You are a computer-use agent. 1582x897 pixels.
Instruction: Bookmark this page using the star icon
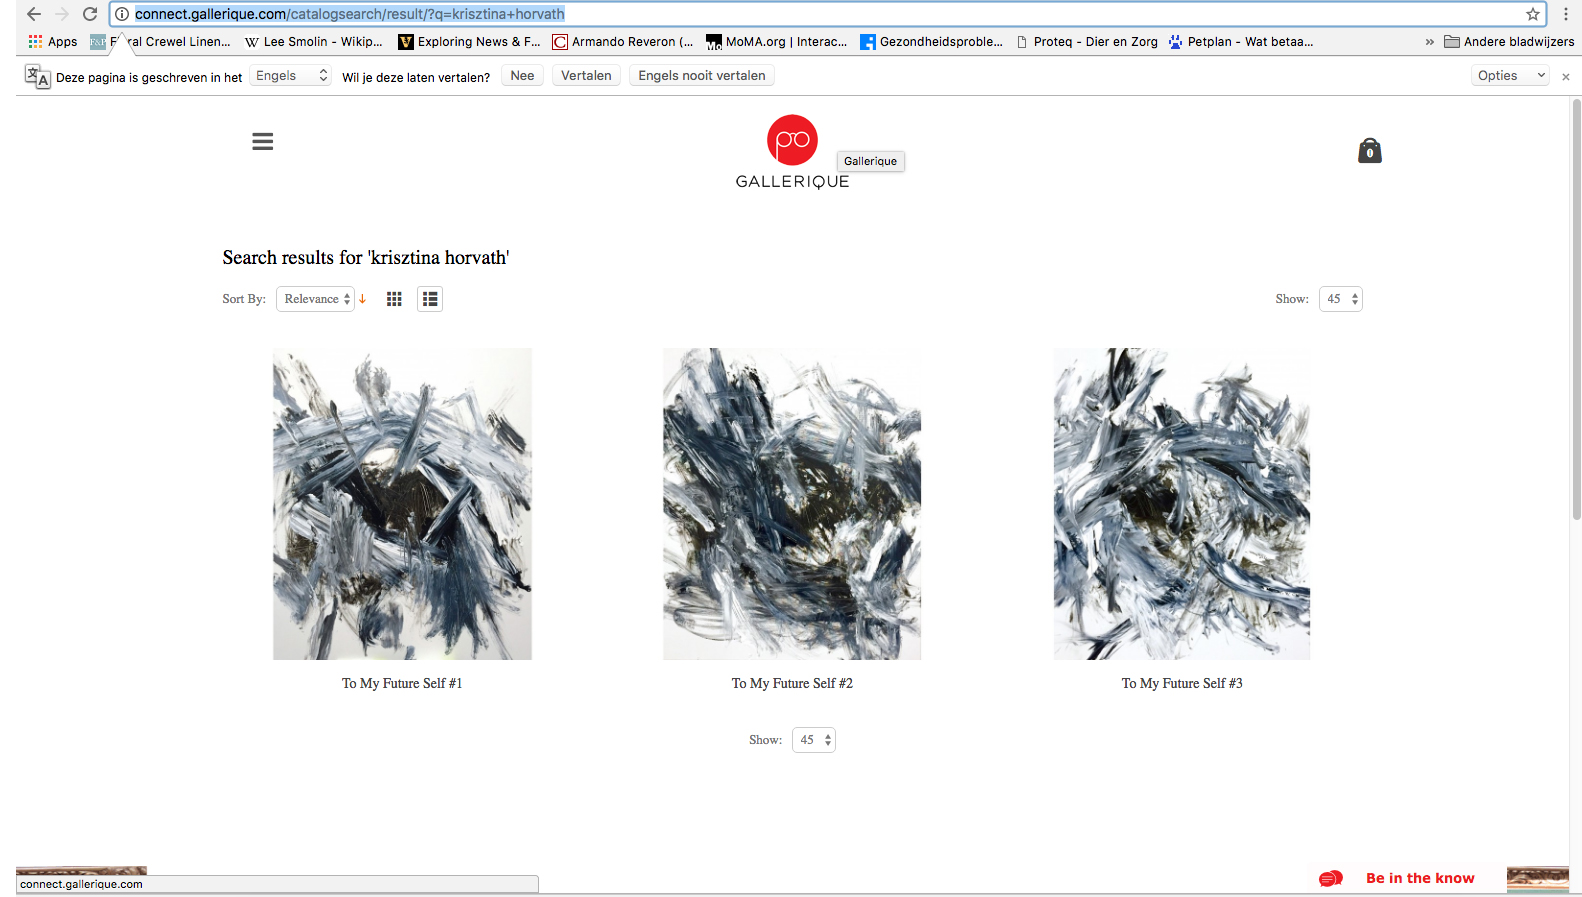[x=1532, y=14]
